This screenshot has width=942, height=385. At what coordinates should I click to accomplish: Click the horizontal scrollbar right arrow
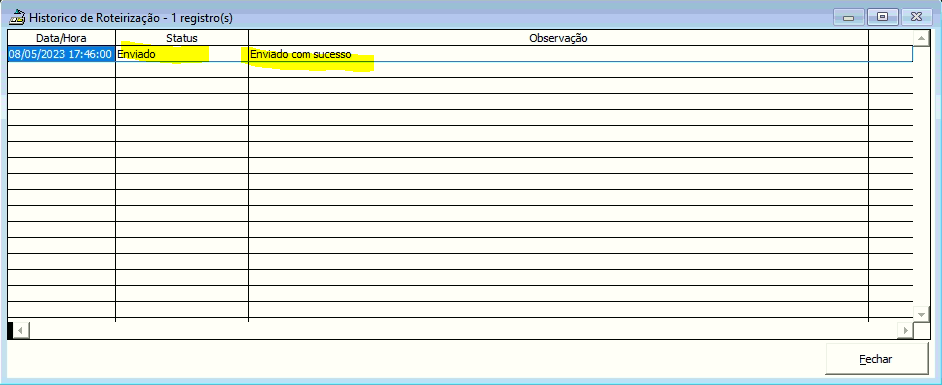[x=905, y=330]
